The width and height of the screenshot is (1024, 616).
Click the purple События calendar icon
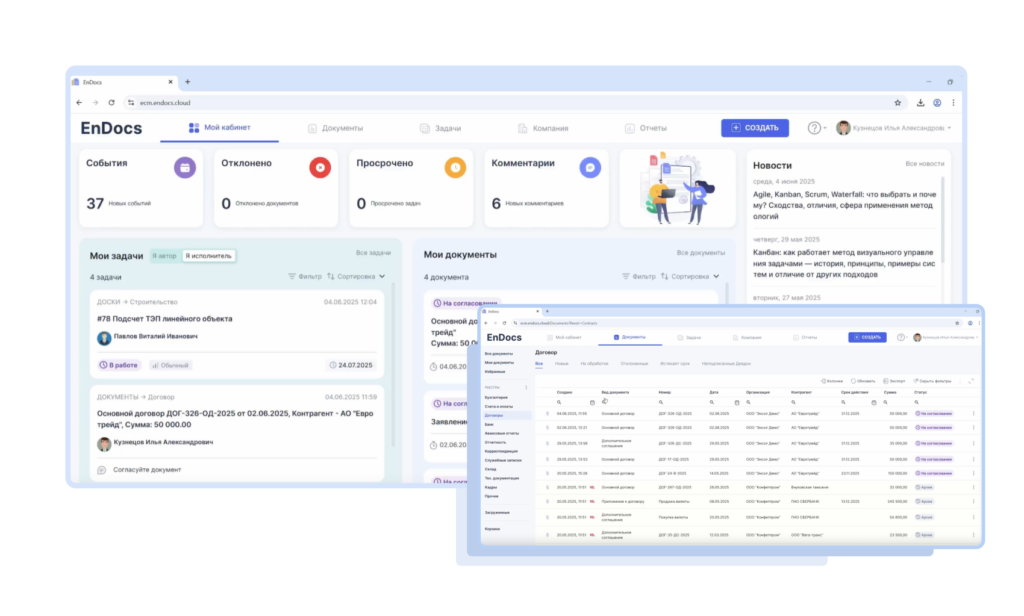184,168
